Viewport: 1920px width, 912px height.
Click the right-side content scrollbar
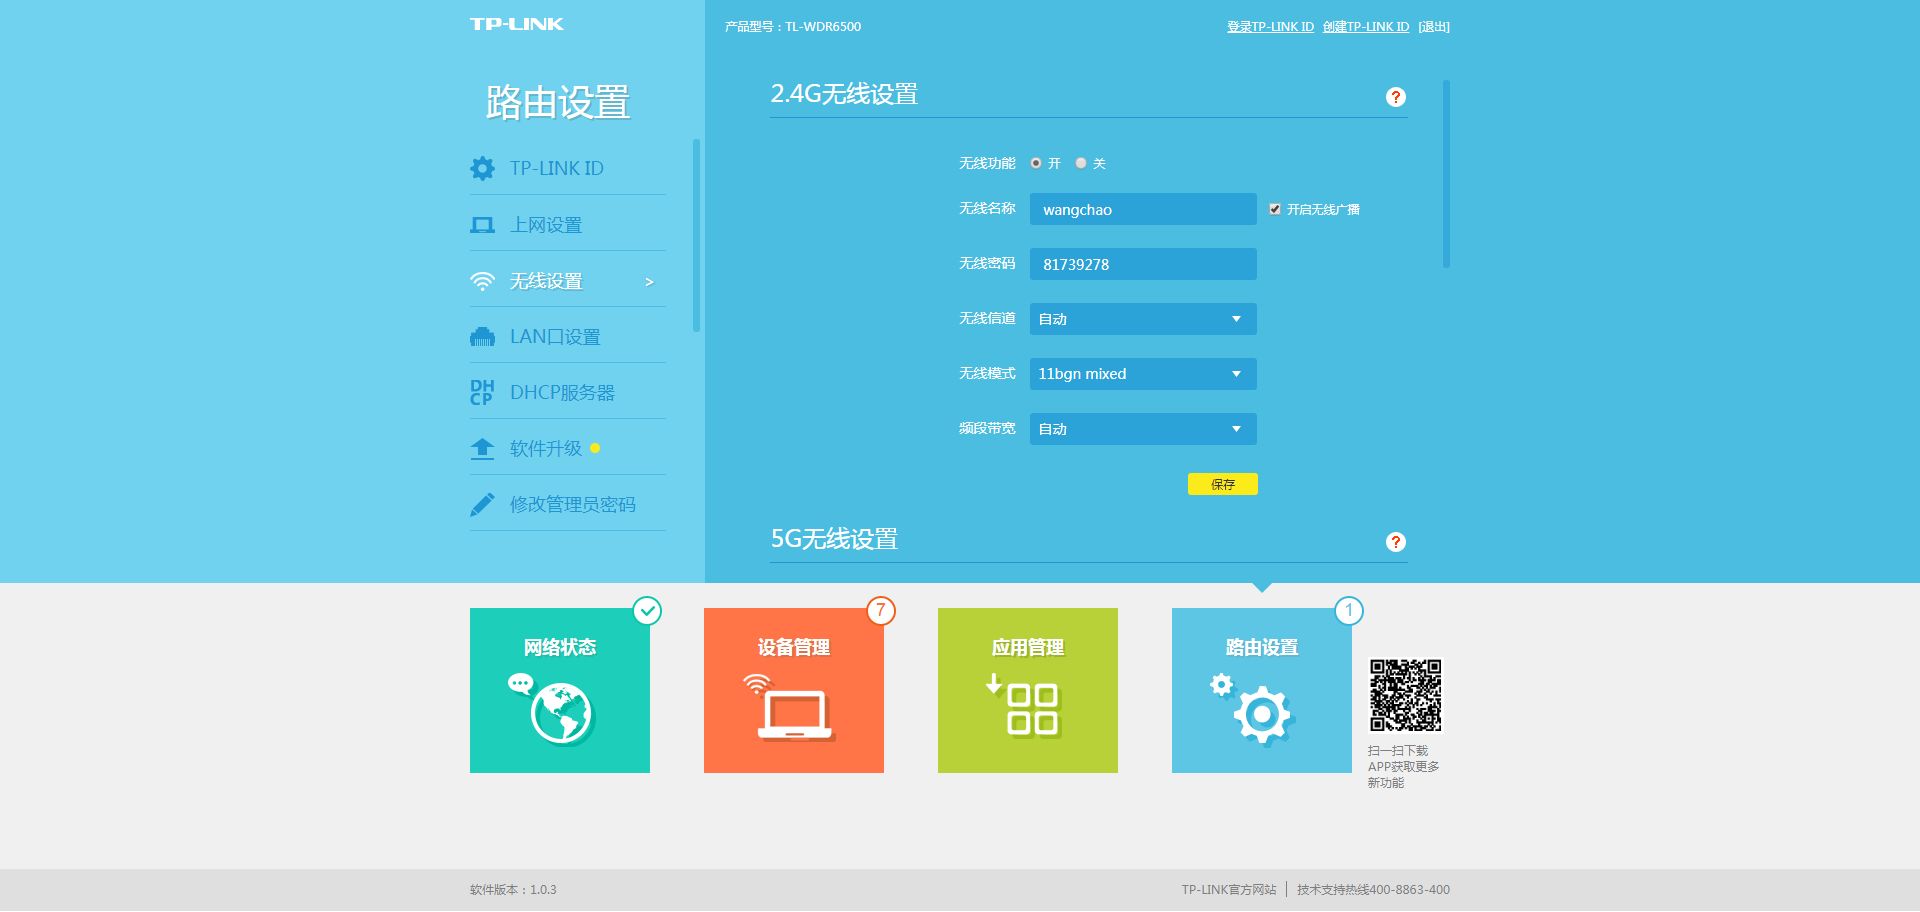coord(1446,174)
